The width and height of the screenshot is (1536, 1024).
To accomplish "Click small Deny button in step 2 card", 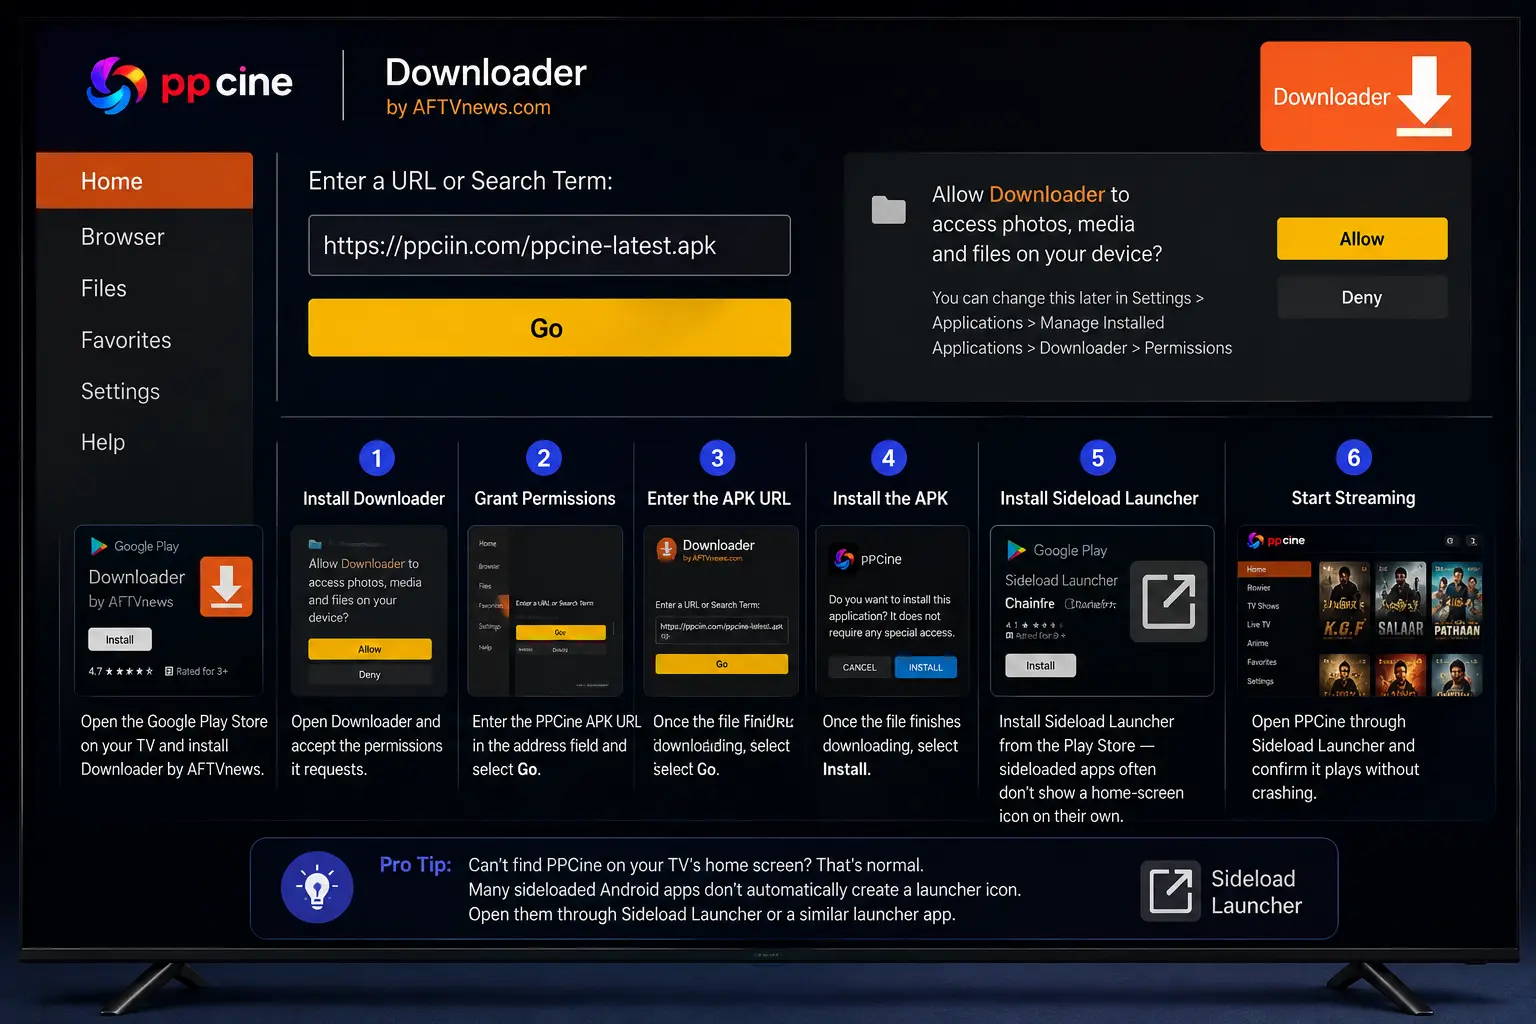I will coord(370,675).
